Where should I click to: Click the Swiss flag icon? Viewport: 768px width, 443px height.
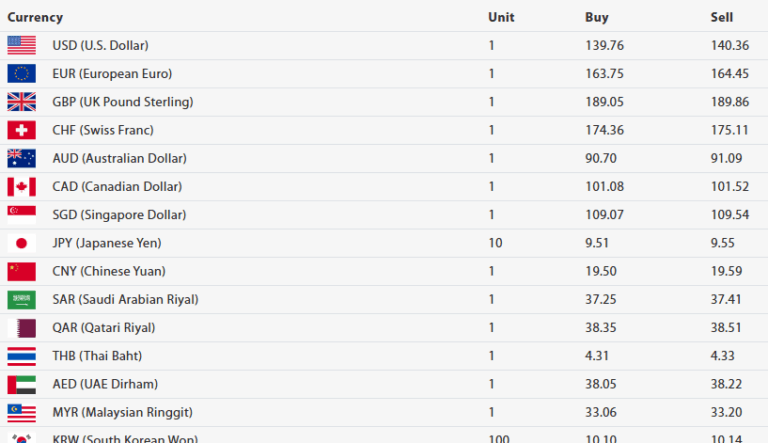[x=21, y=130]
